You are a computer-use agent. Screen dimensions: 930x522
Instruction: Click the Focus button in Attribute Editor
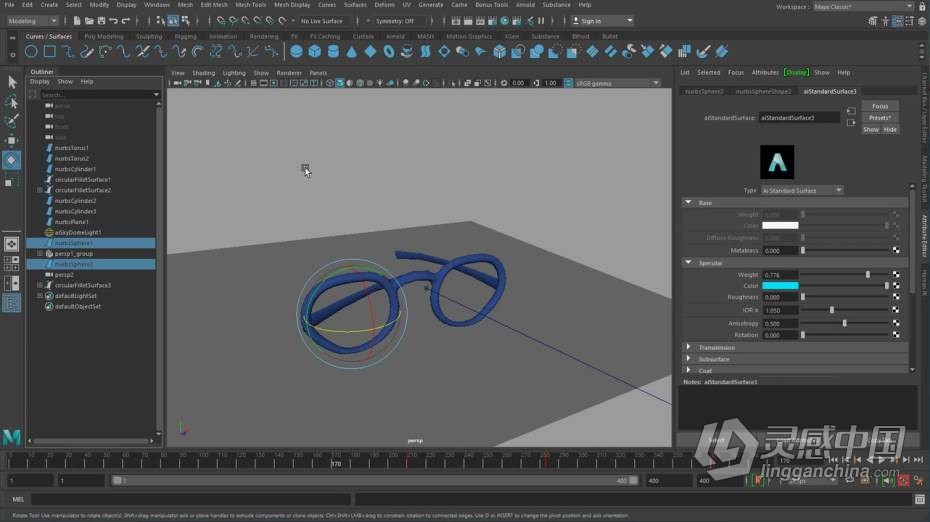pyautogui.click(x=880, y=106)
